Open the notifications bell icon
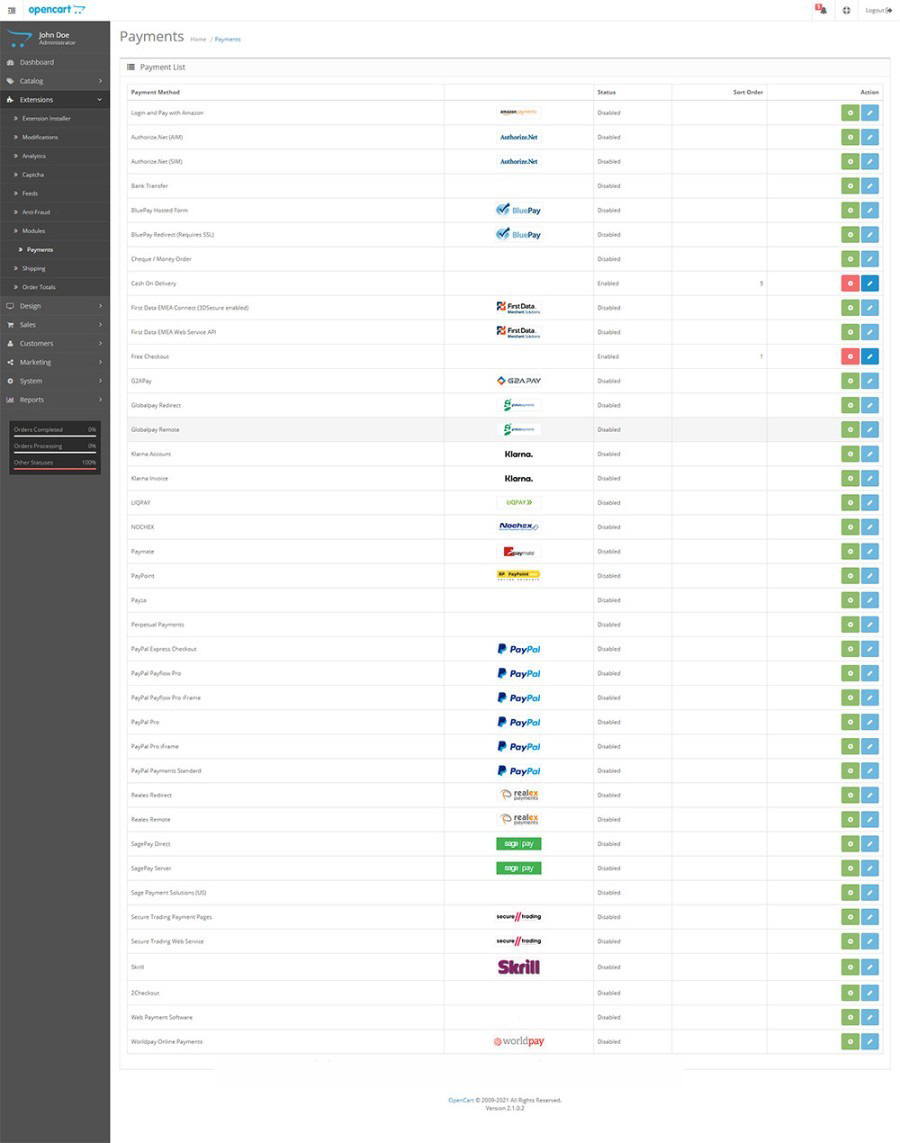Screen dimensions: 900x1143 tap(821, 10)
